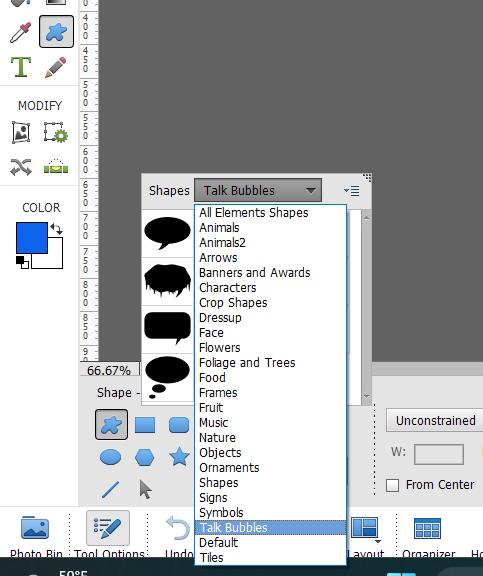483x576 pixels.
Task: Choose the Rectangle shape tool
Action: click(x=145, y=425)
